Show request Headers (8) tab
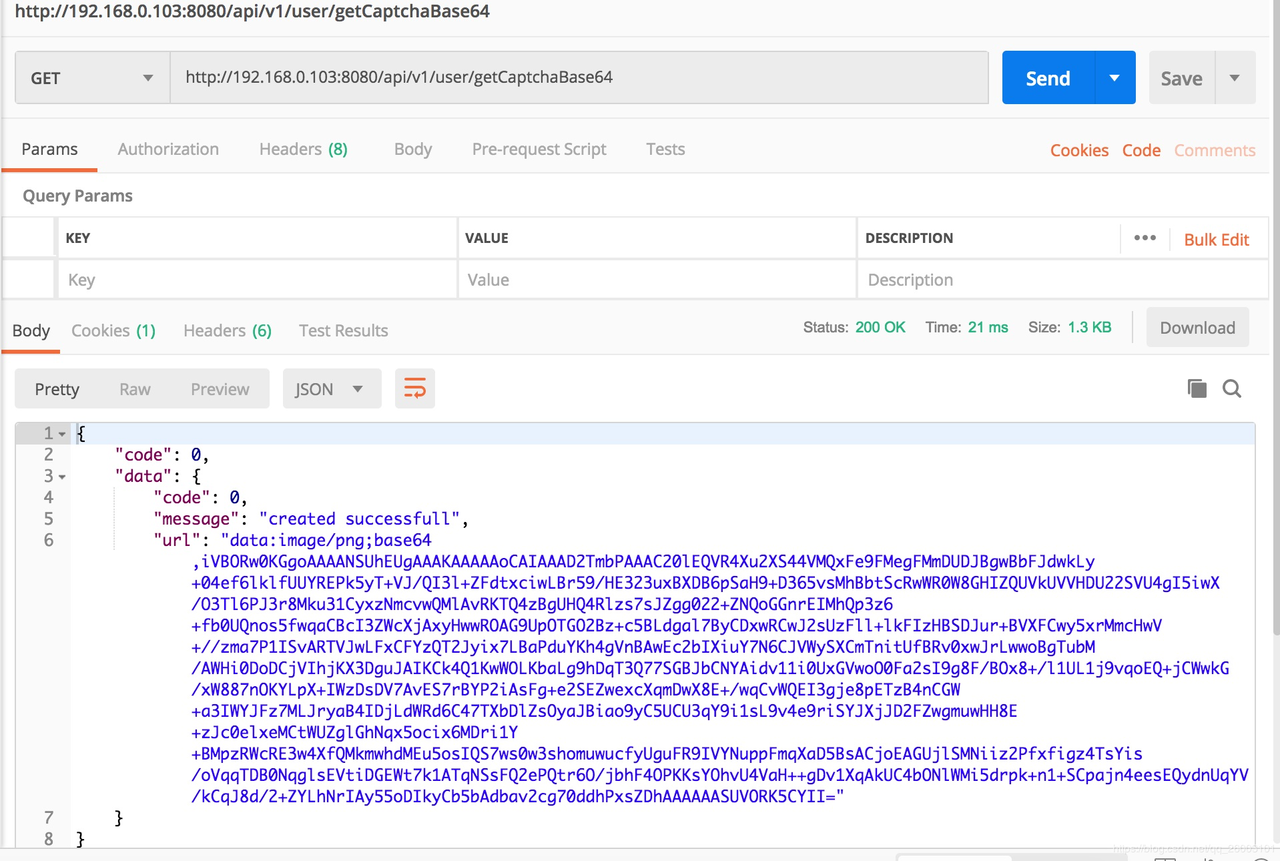This screenshot has width=1280, height=861. [x=303, y=149]
